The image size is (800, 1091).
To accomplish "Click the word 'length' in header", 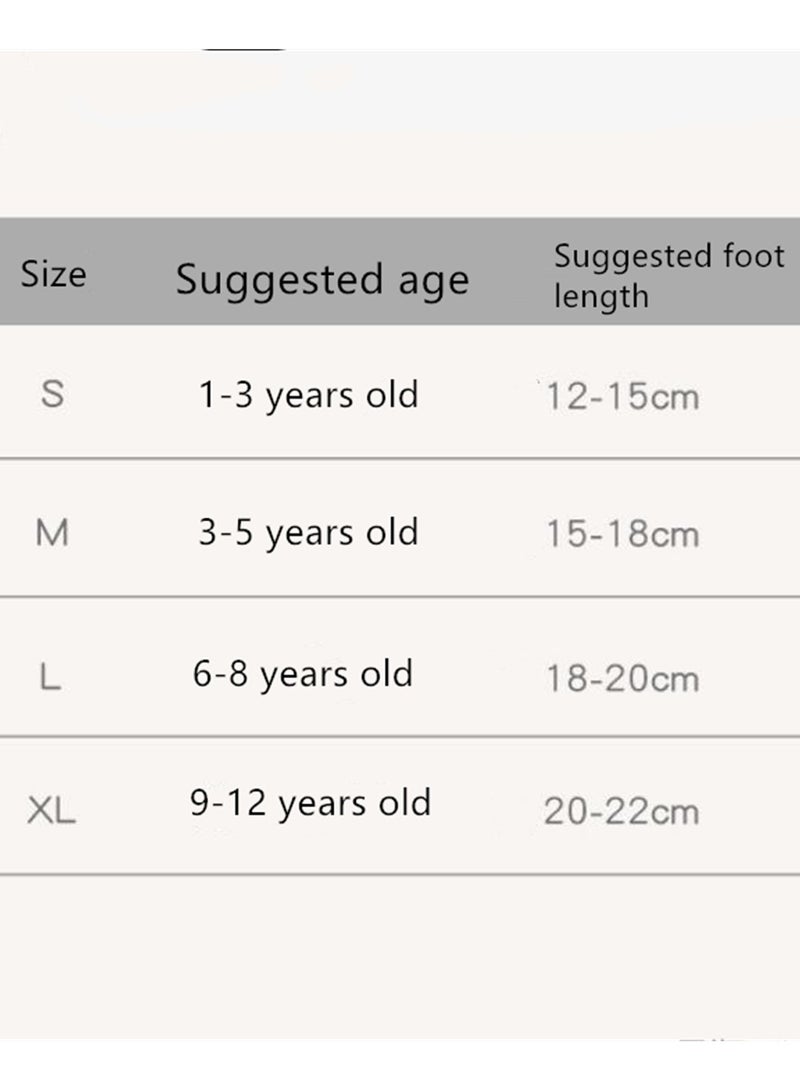I will (601, 296).
